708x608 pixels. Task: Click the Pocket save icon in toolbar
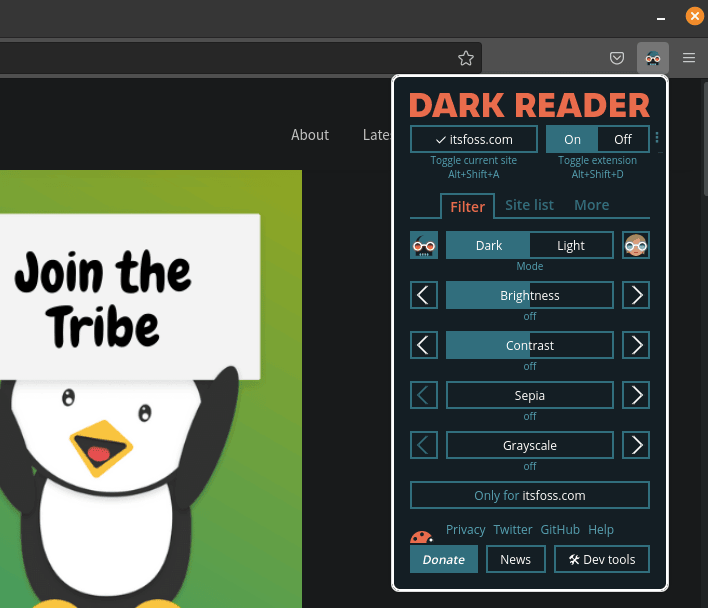(x=618, y=58)
